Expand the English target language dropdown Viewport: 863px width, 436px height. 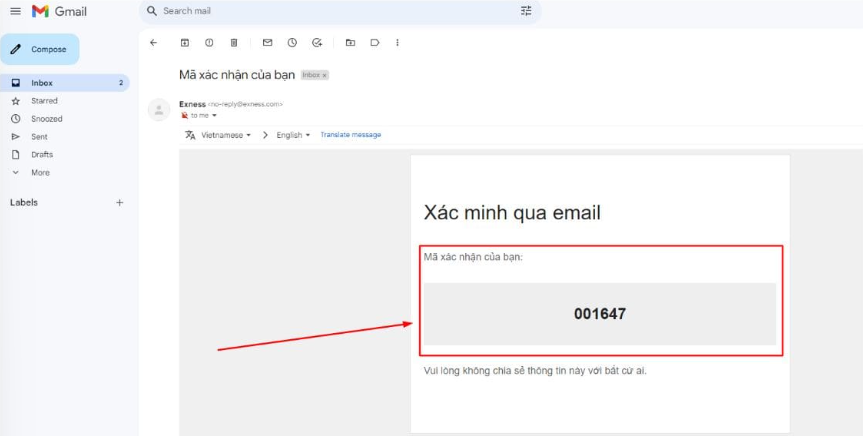click(x=293, y=135)
